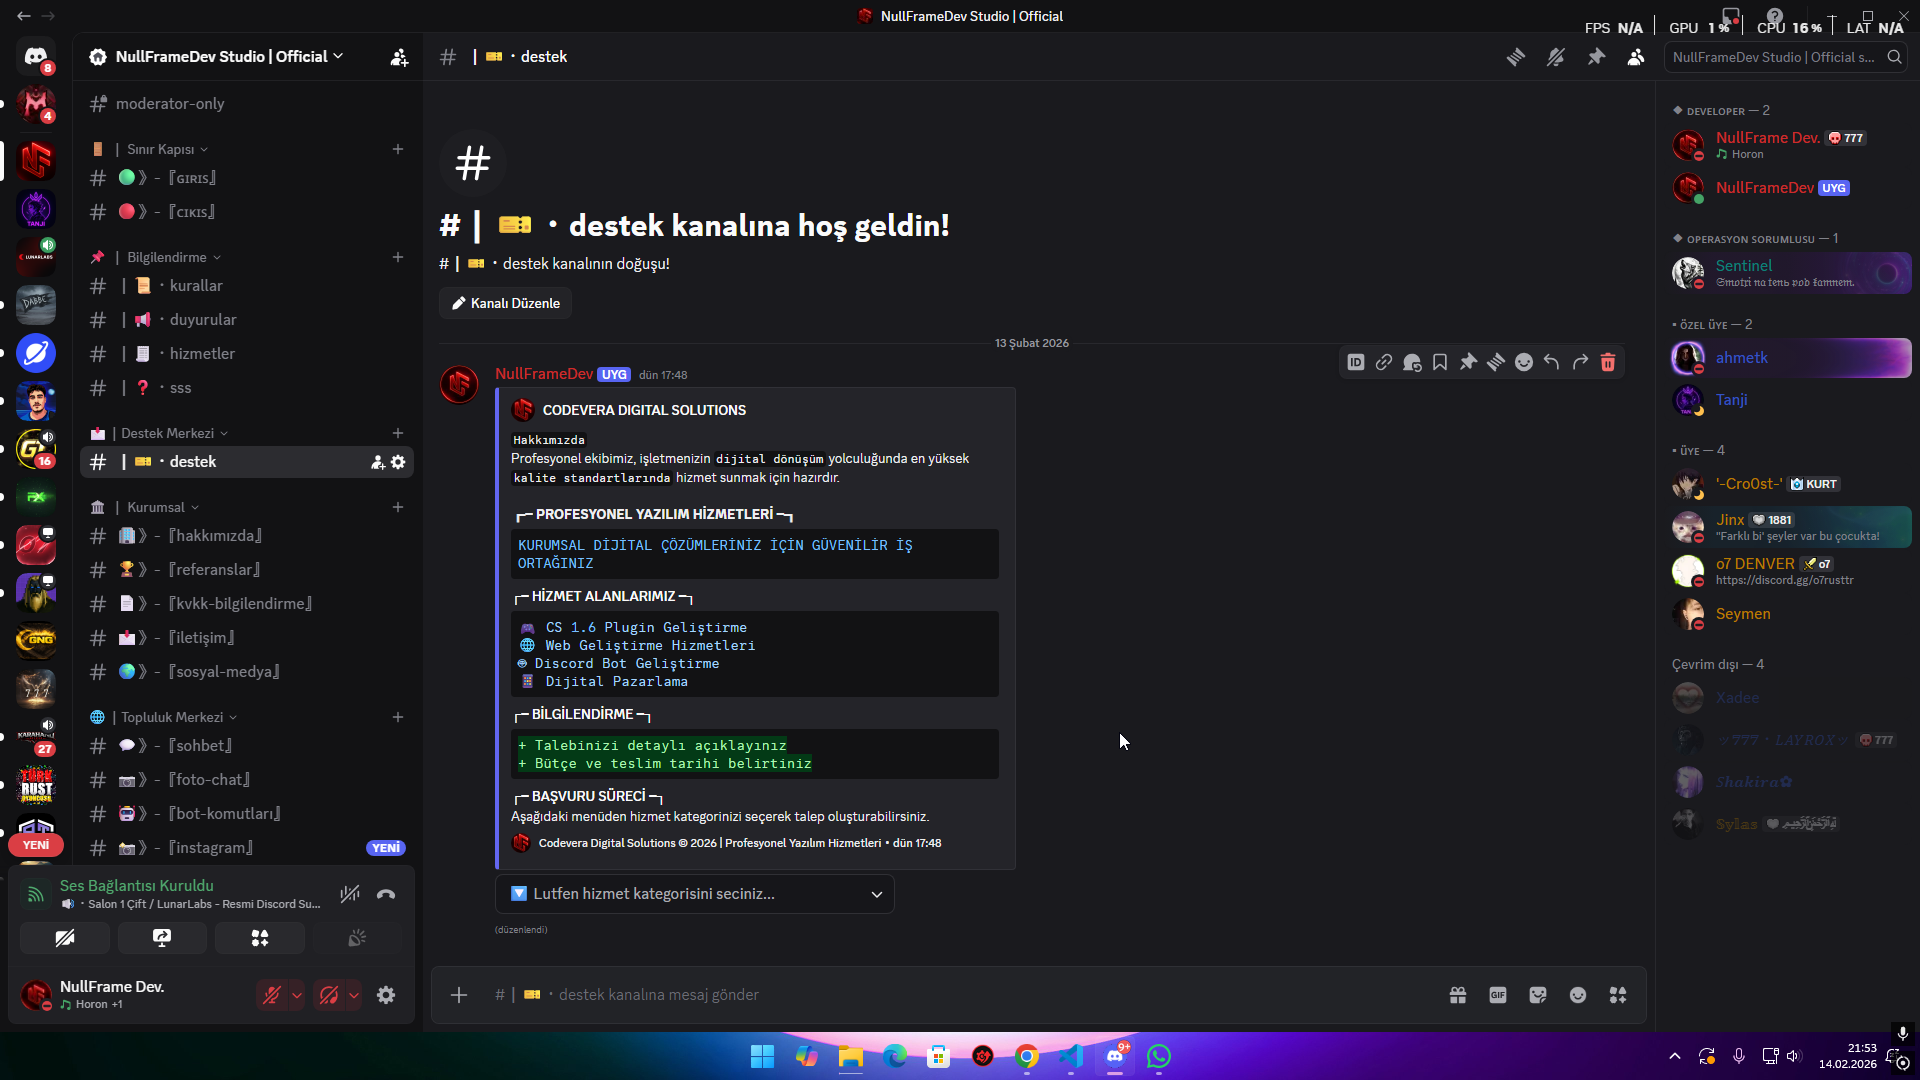The image size is (1920, 1080).
Task: Open Discord direct messages home
Action: [x=36, y=57]
